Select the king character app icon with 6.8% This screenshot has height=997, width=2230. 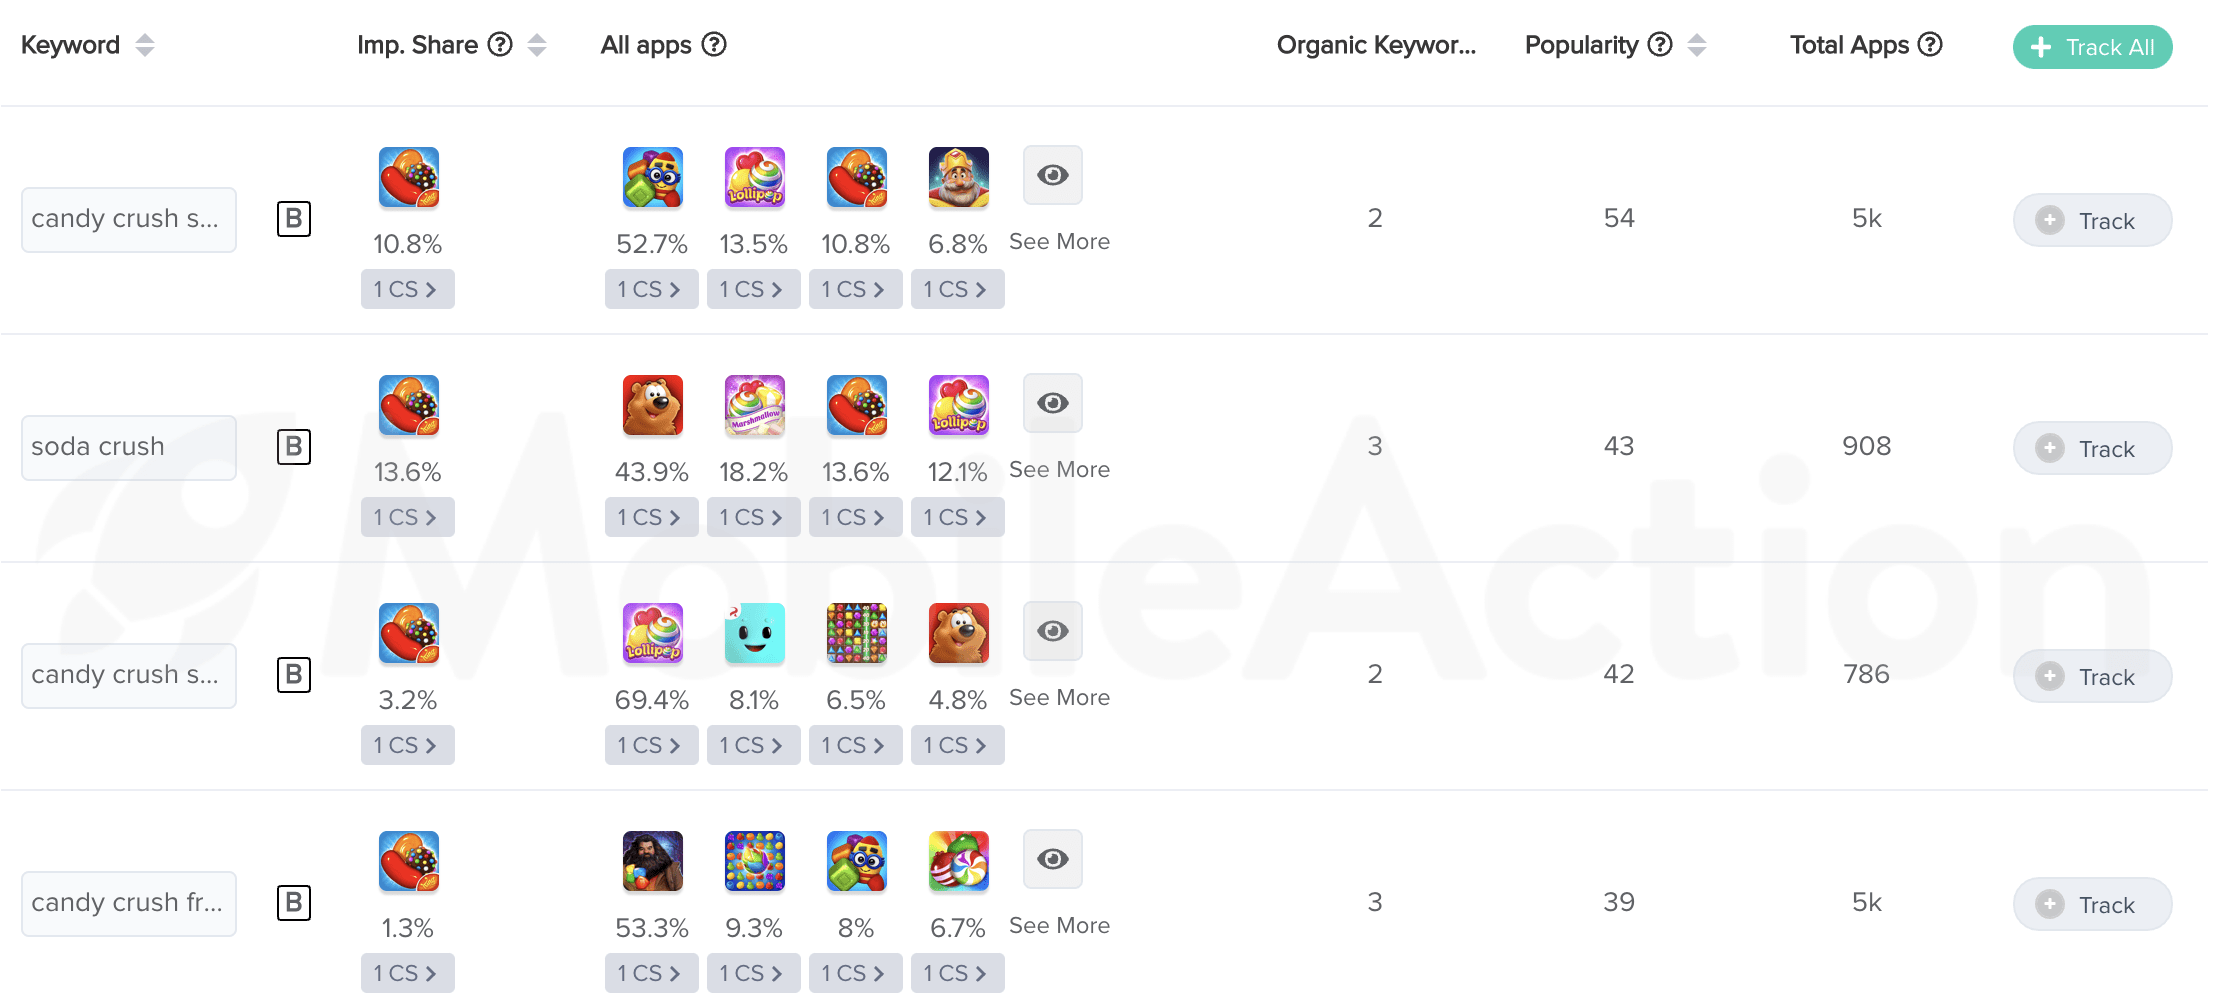(958, 177)
